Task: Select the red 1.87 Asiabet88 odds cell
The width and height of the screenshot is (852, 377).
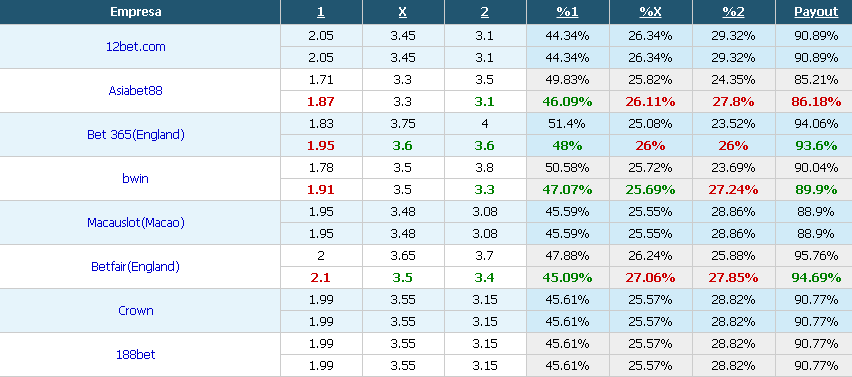Action: [x=321, y=102]
